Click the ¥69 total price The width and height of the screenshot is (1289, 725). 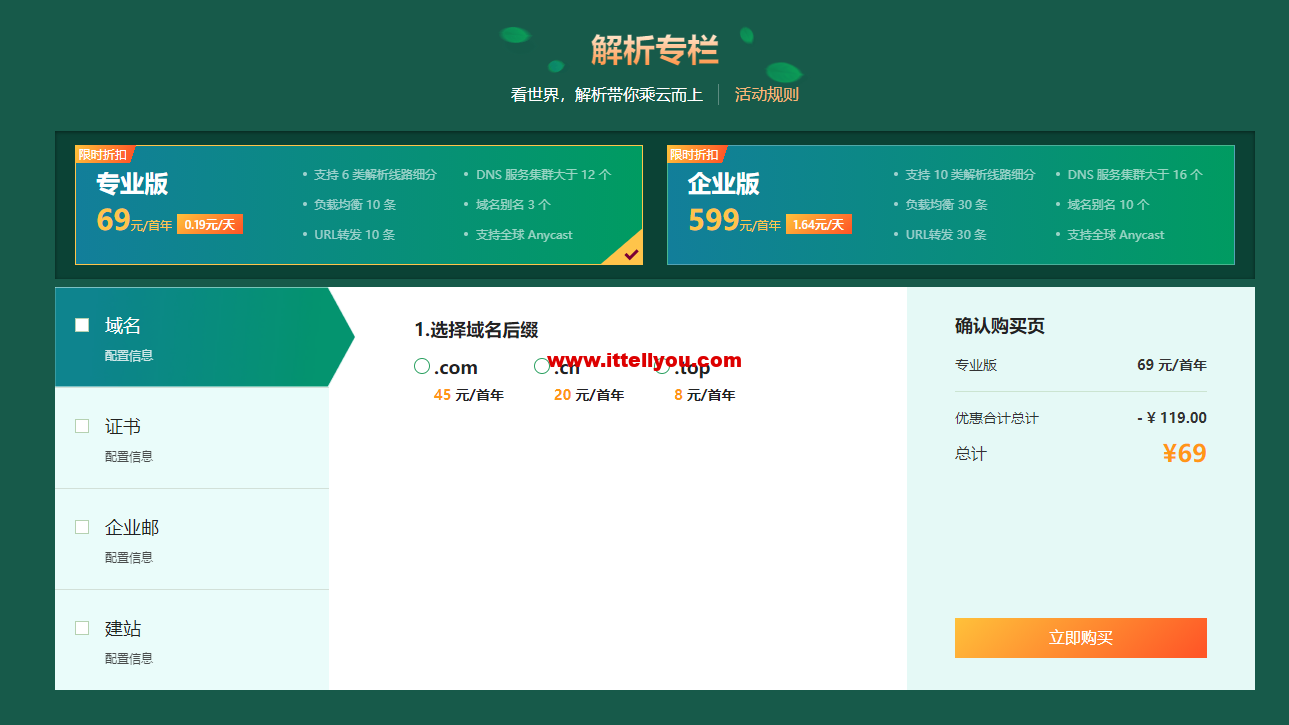[x=1184, y=453]
